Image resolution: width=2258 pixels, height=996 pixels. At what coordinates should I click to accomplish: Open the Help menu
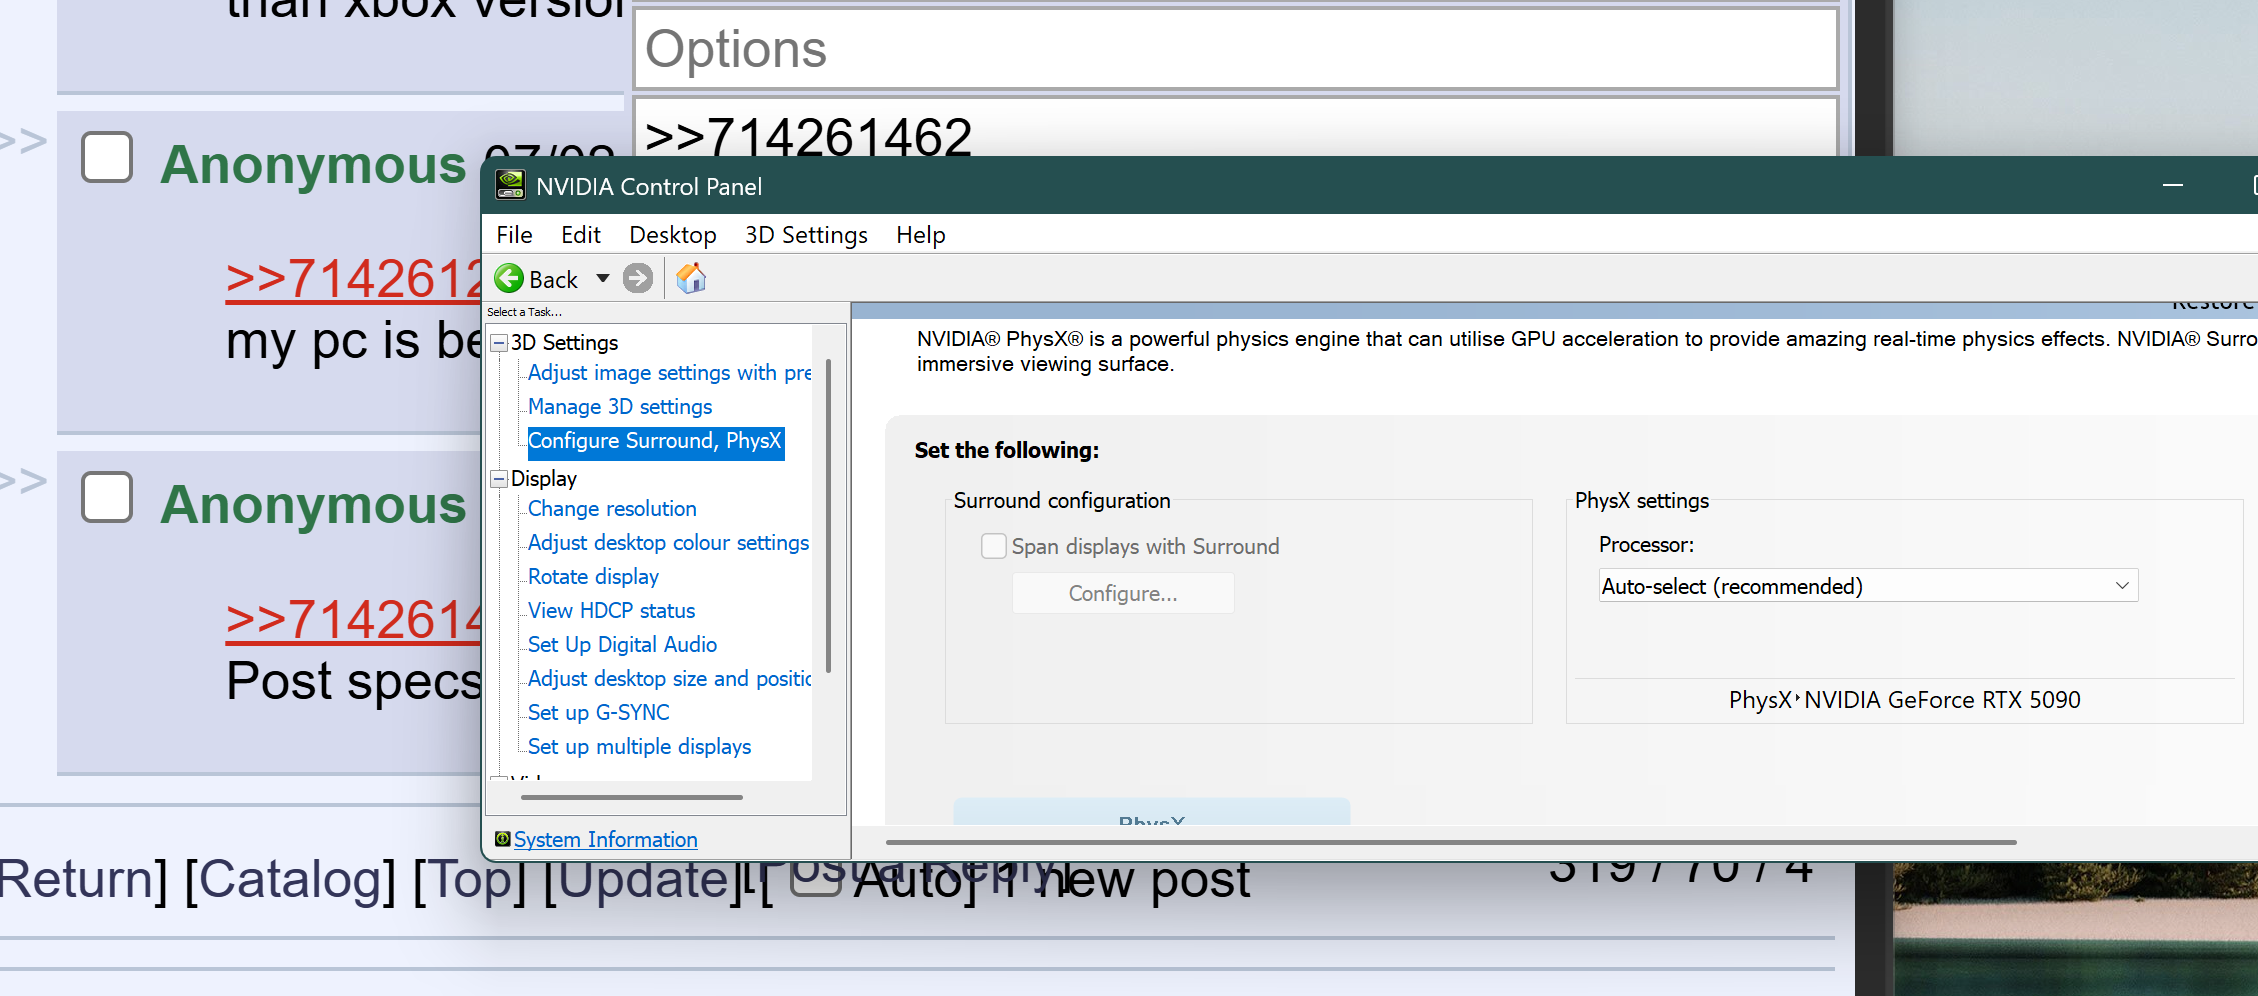click(921, 235)
